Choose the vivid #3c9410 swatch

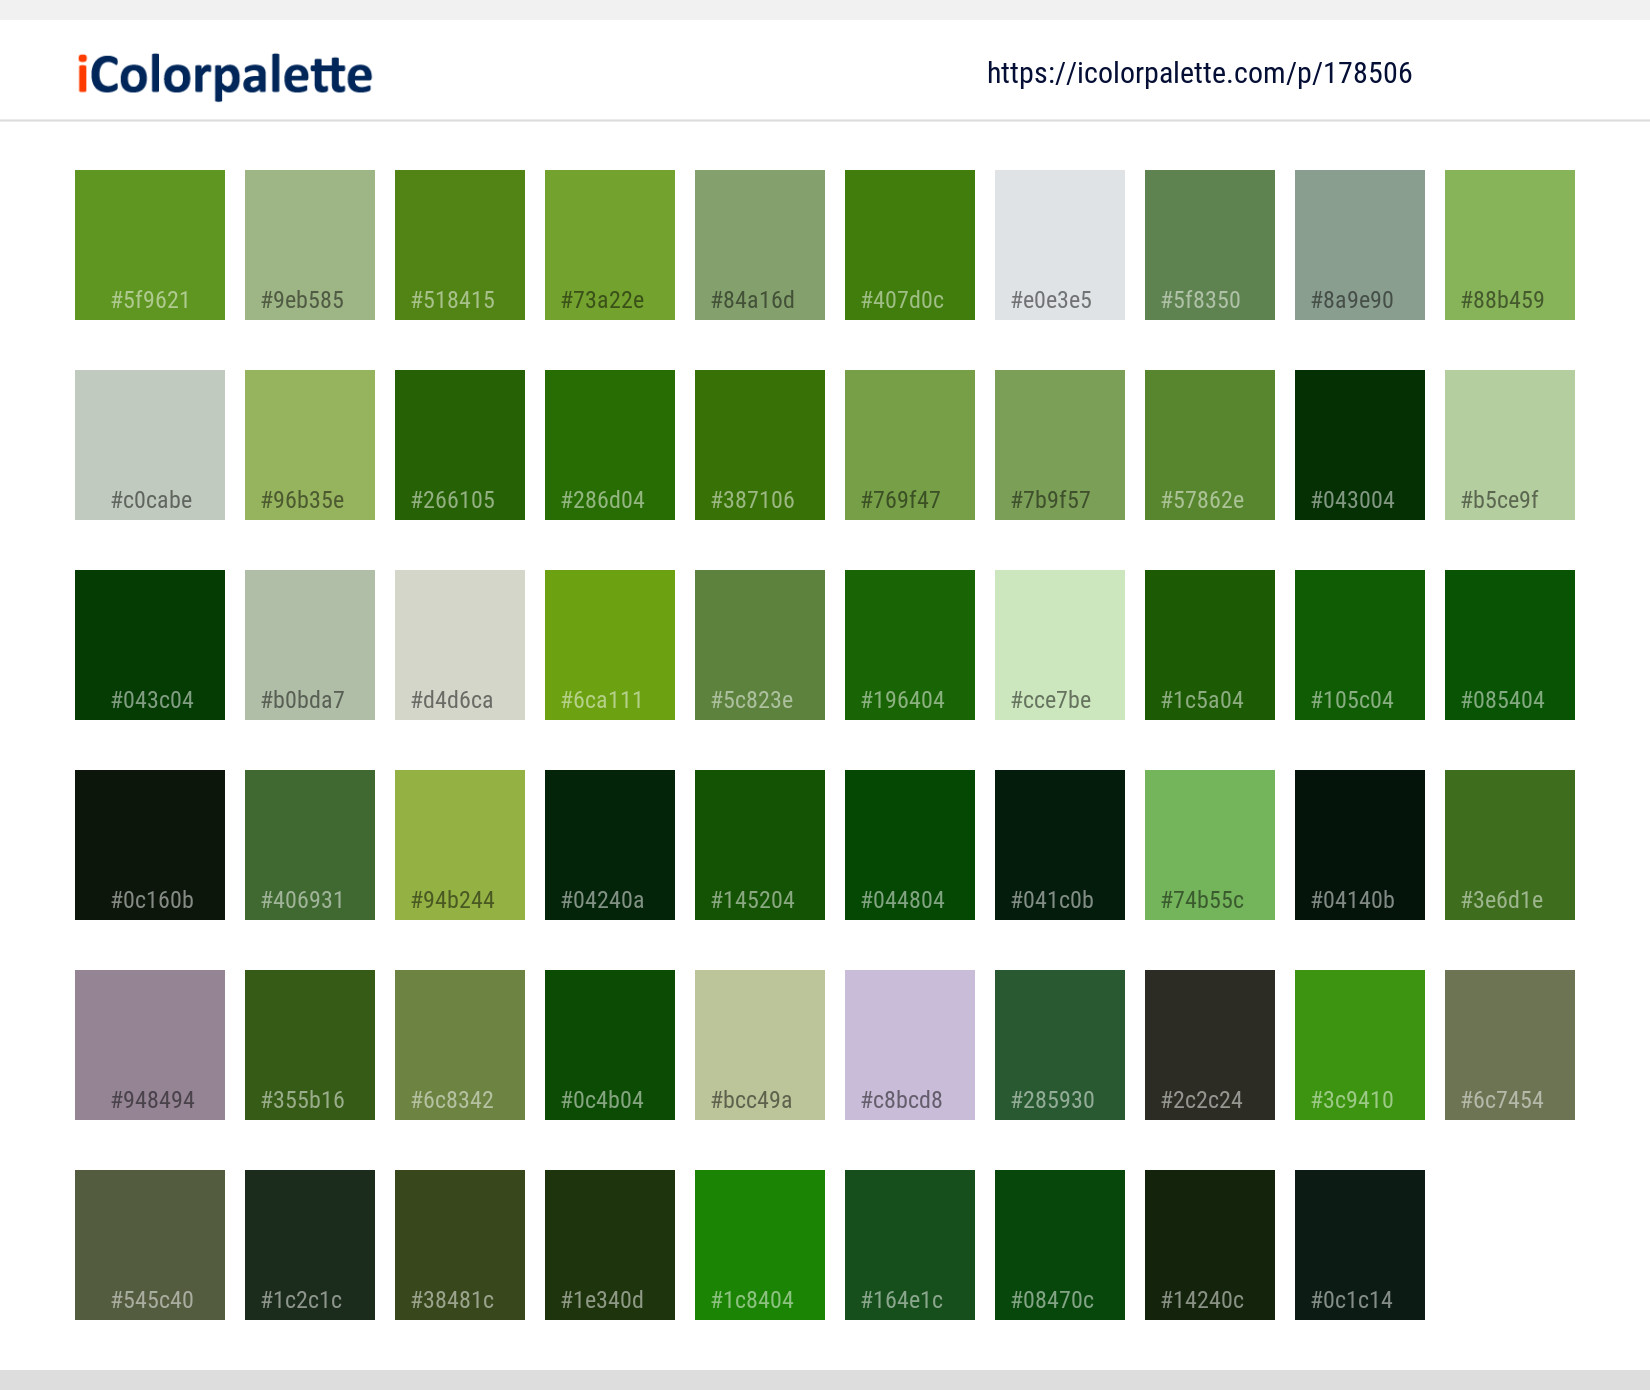click(1360, 1045)
